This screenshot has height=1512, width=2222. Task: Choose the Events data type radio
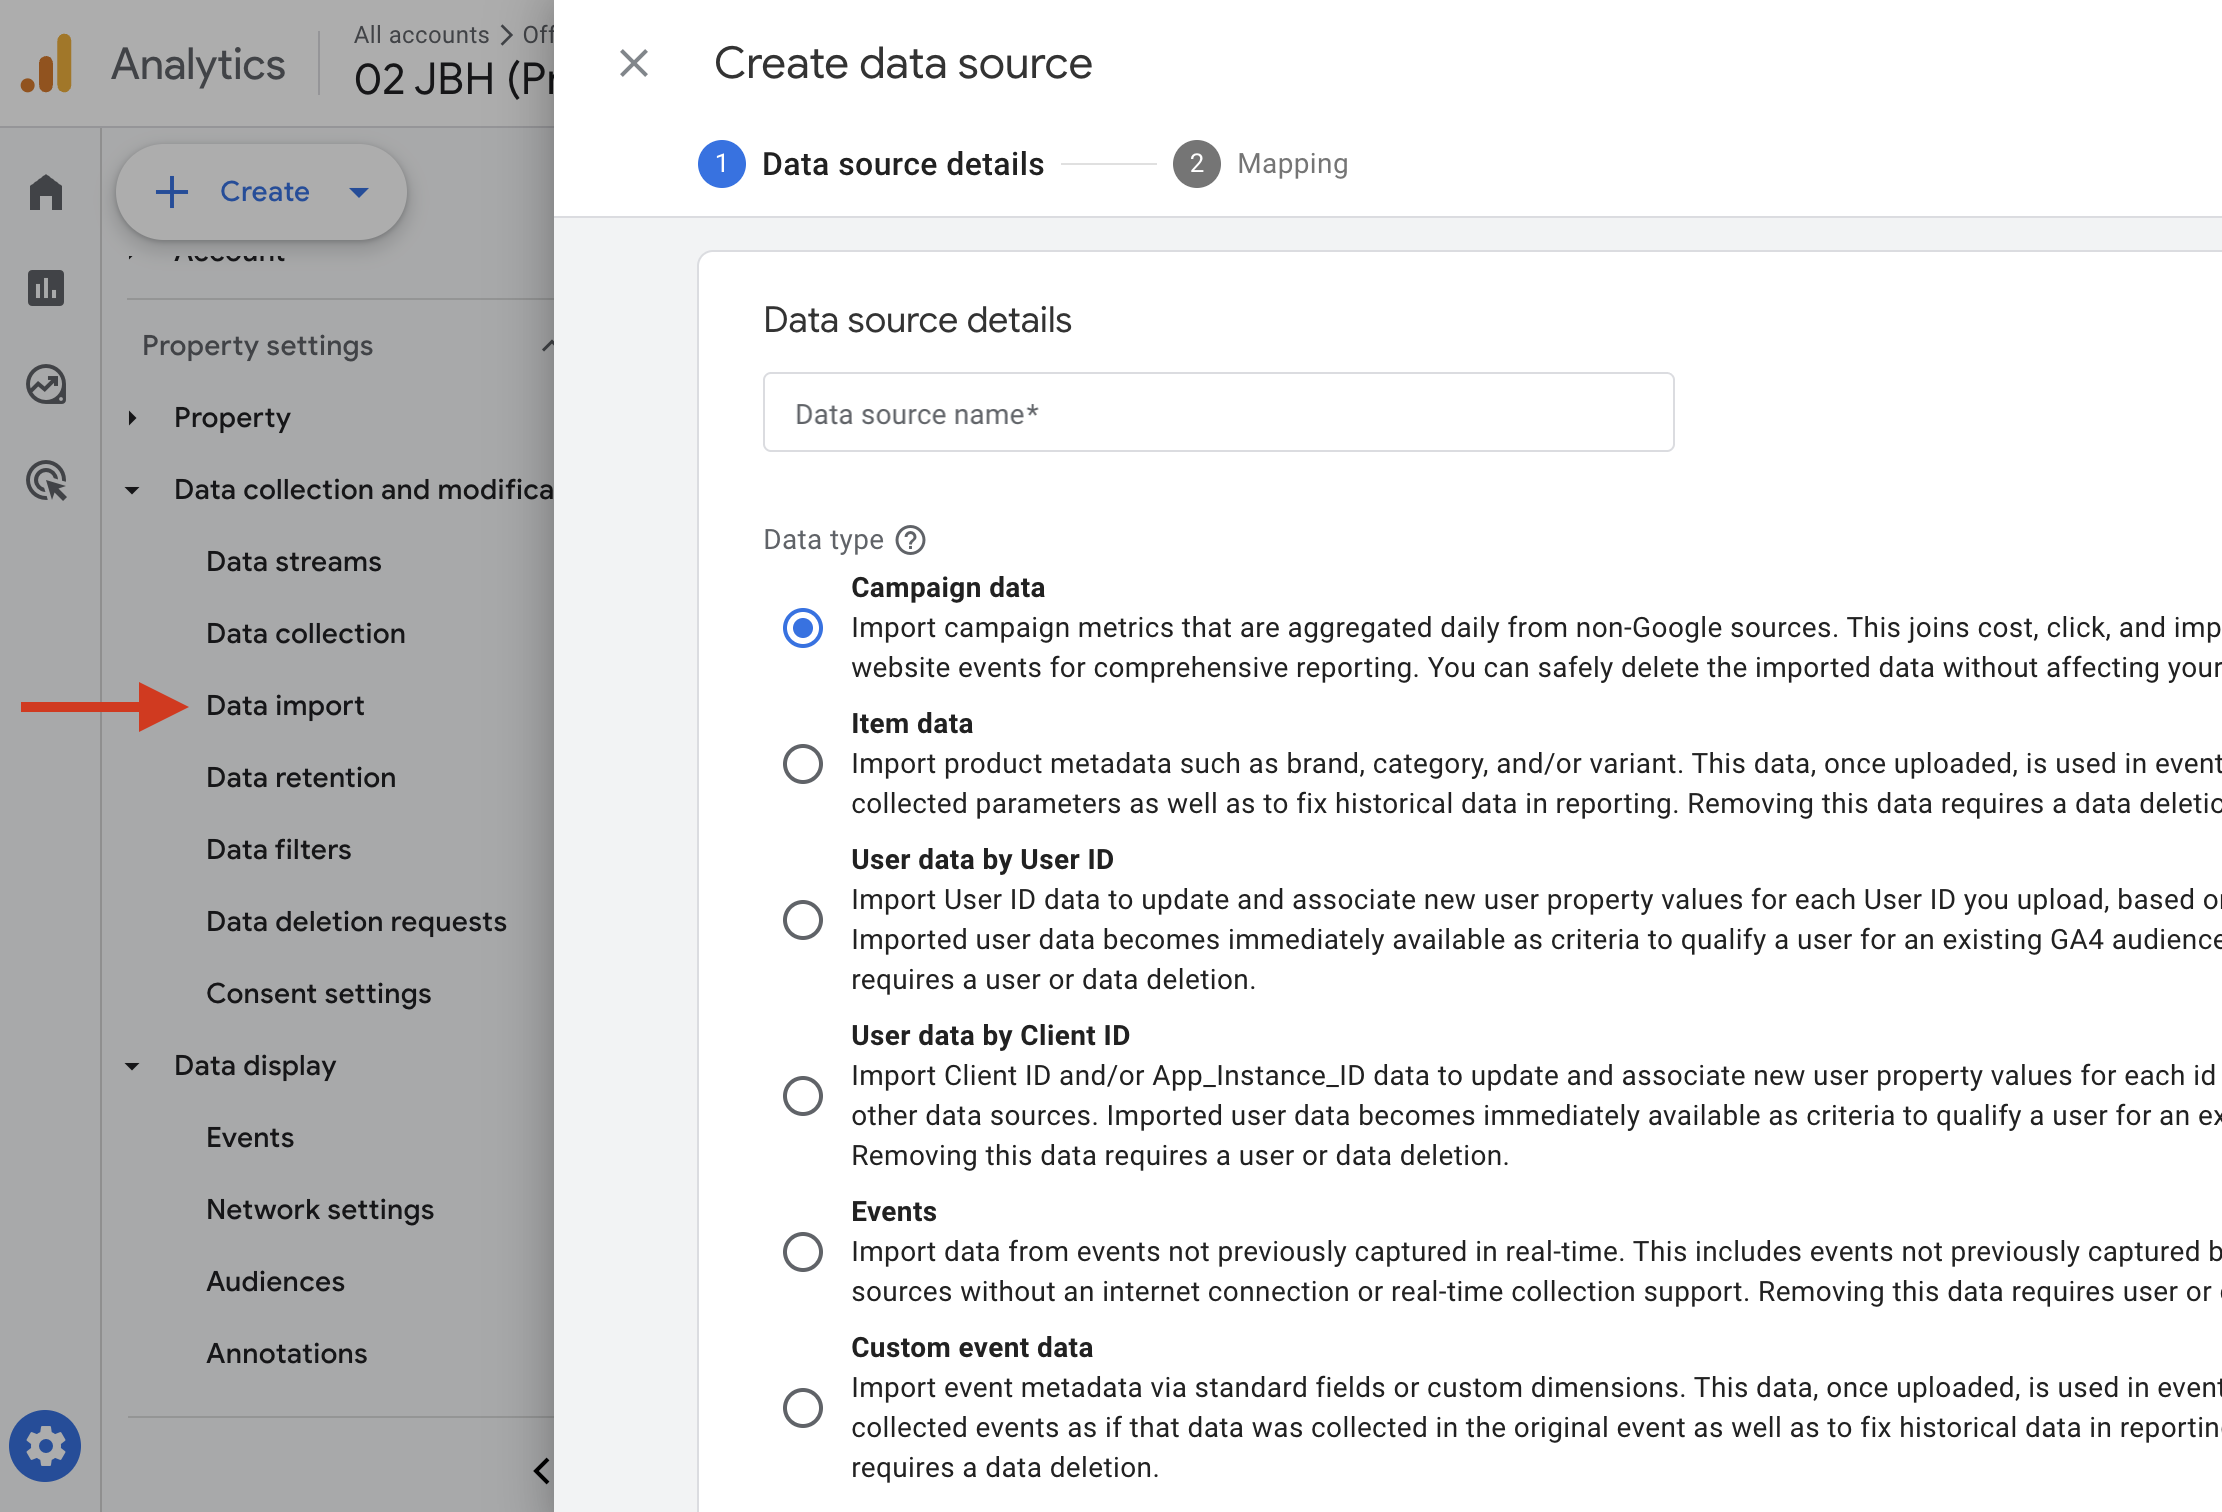coord(803,1252)
